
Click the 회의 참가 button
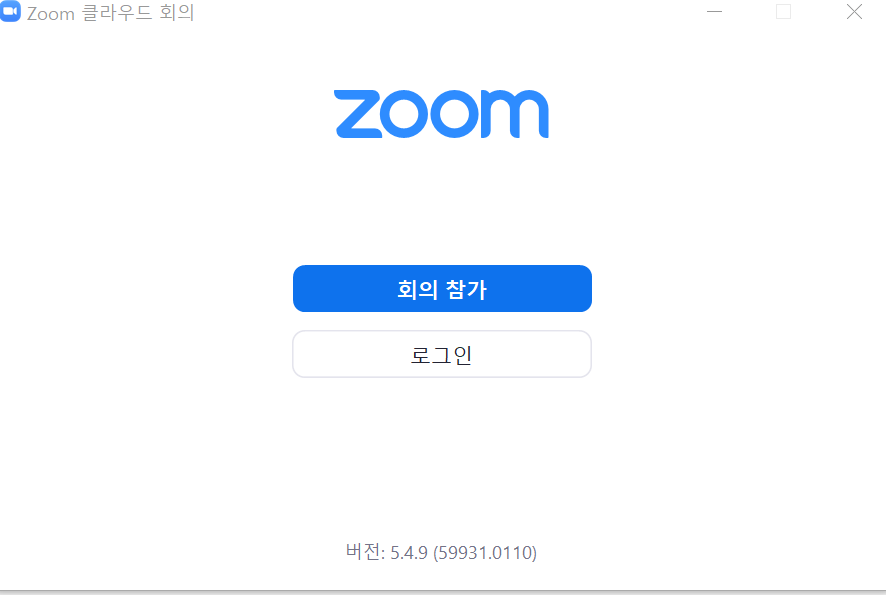(x=442, y=289)
